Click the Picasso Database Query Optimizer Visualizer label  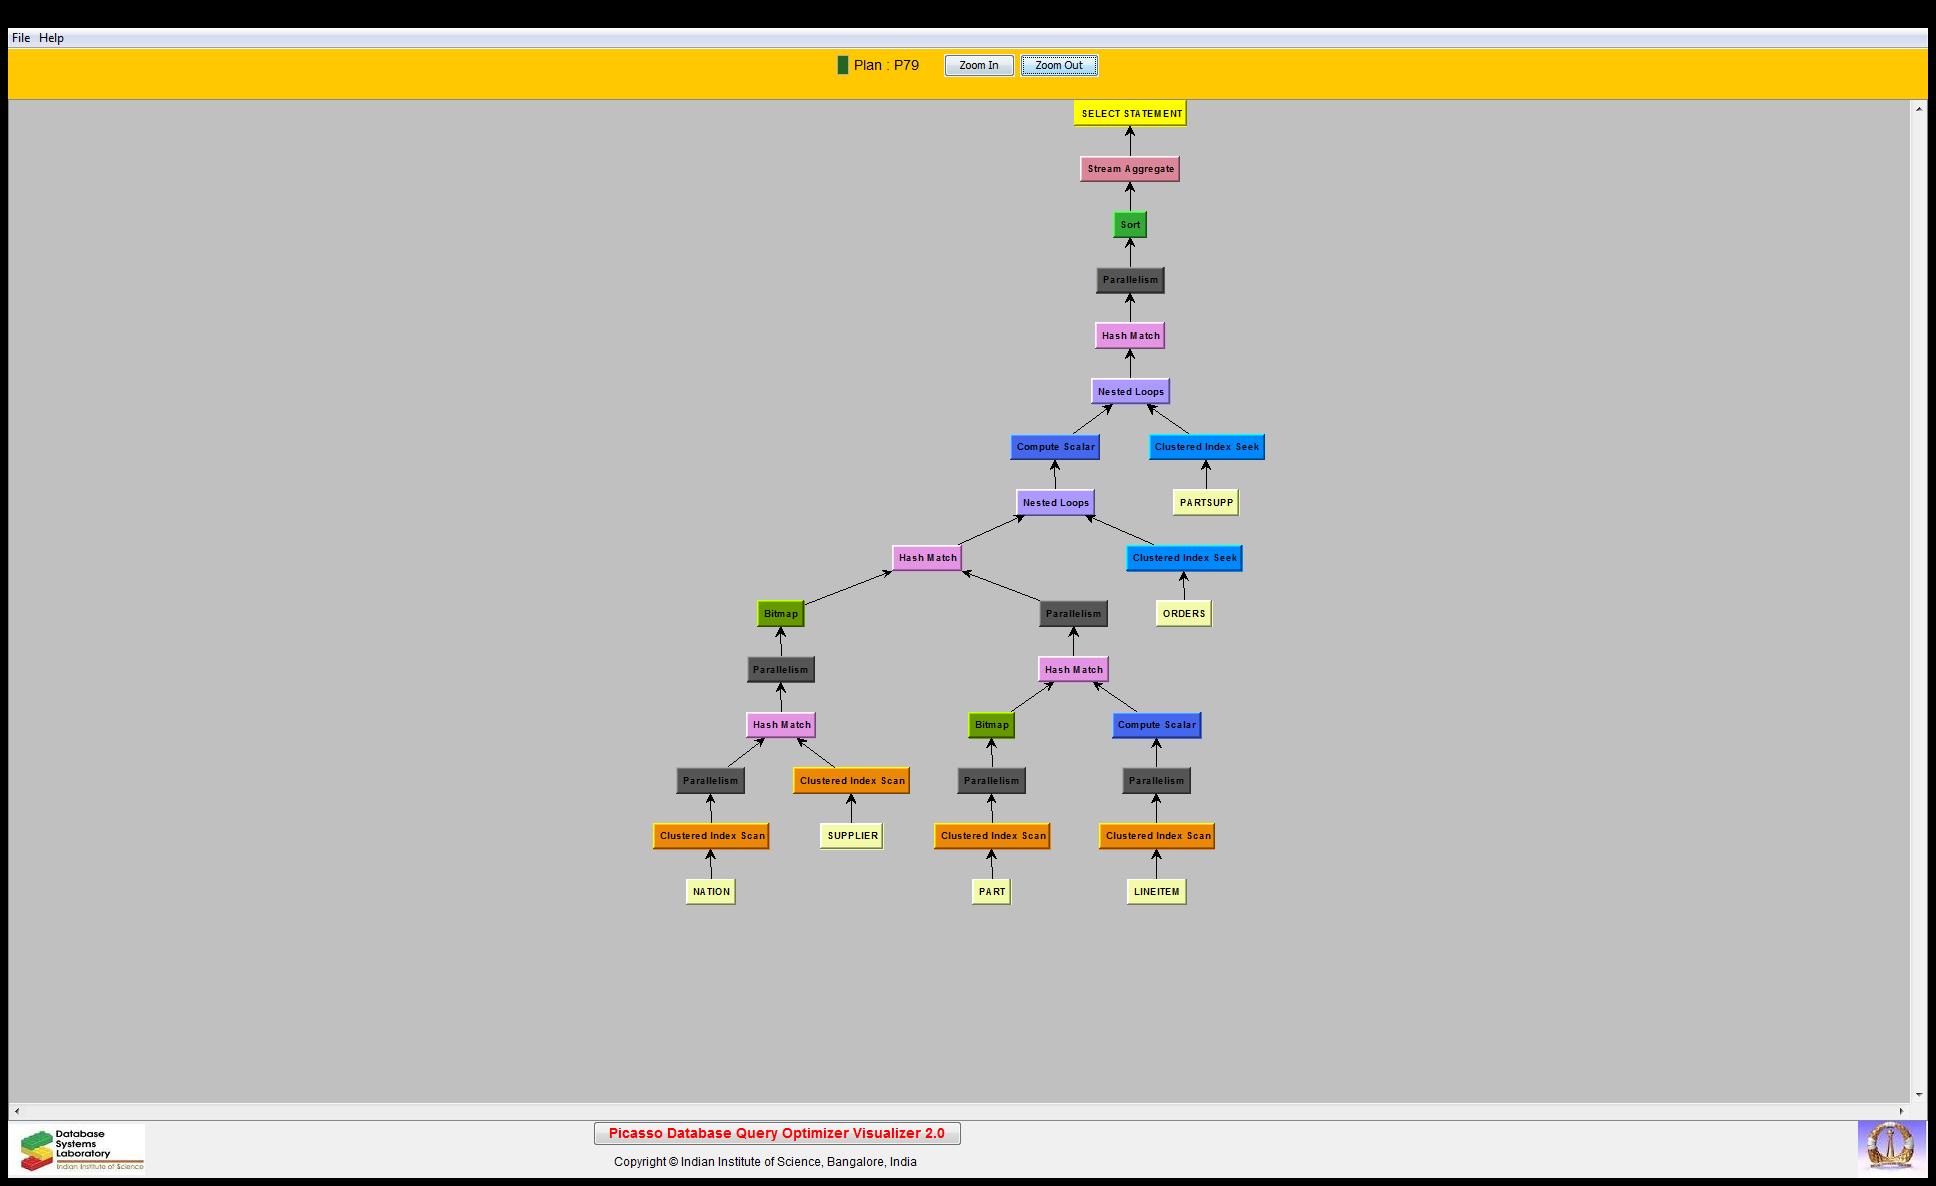tap(776, 1133)
